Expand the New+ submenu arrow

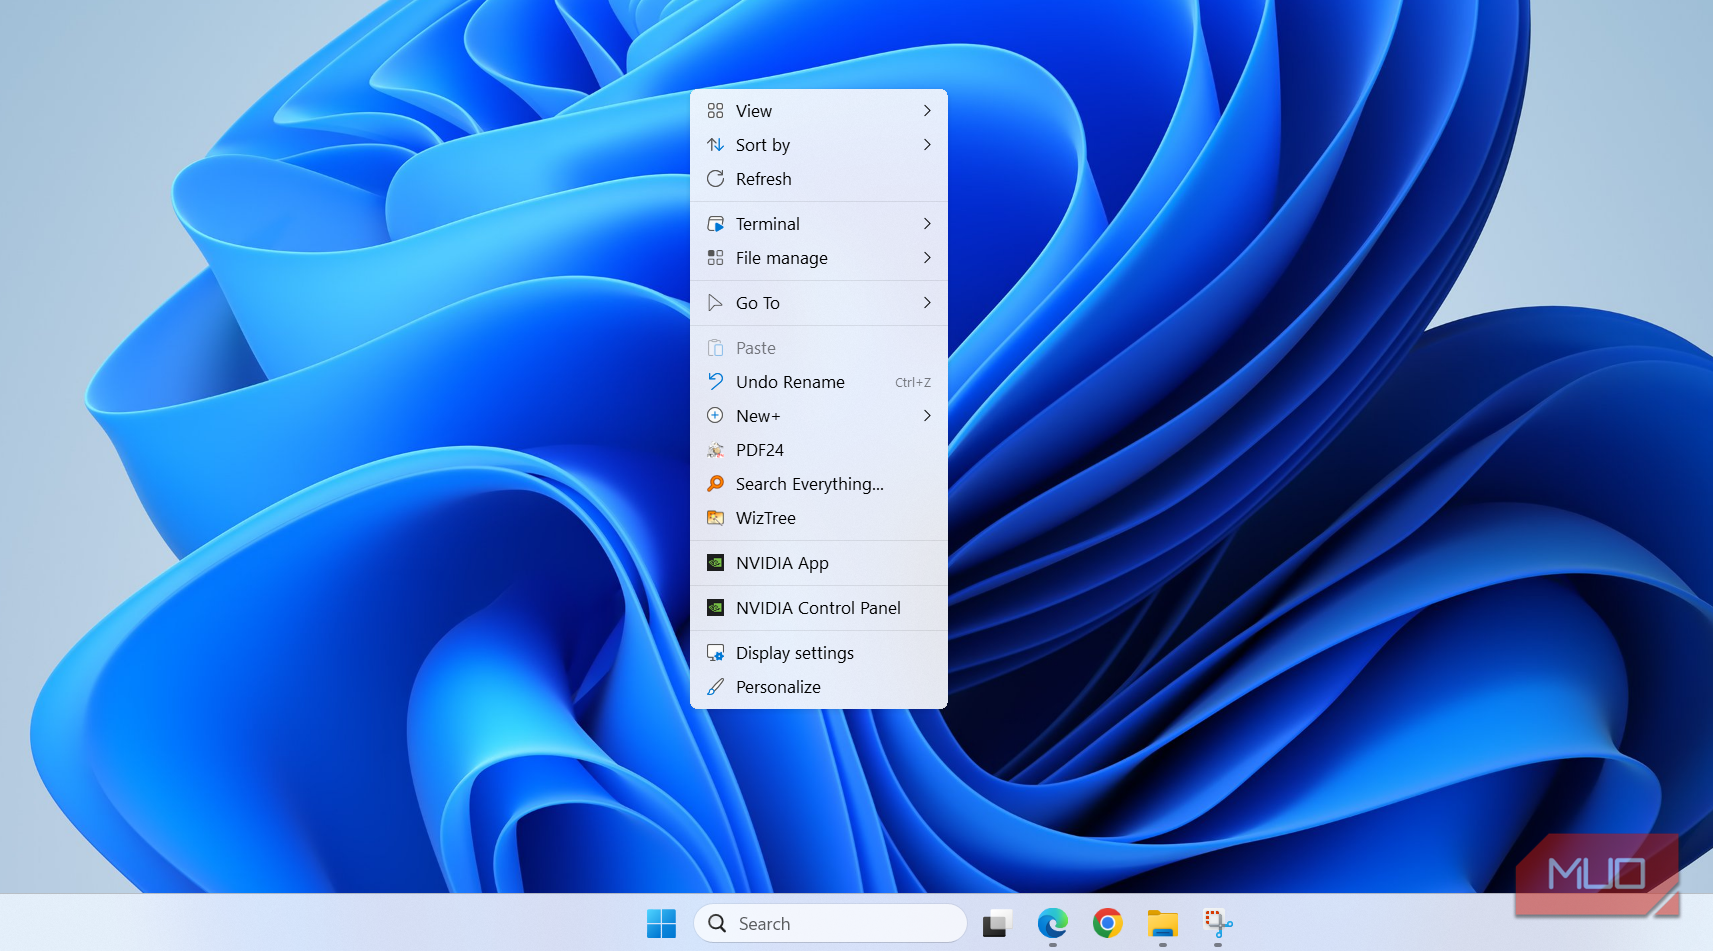pyautogui.click(x=927, y=416)
